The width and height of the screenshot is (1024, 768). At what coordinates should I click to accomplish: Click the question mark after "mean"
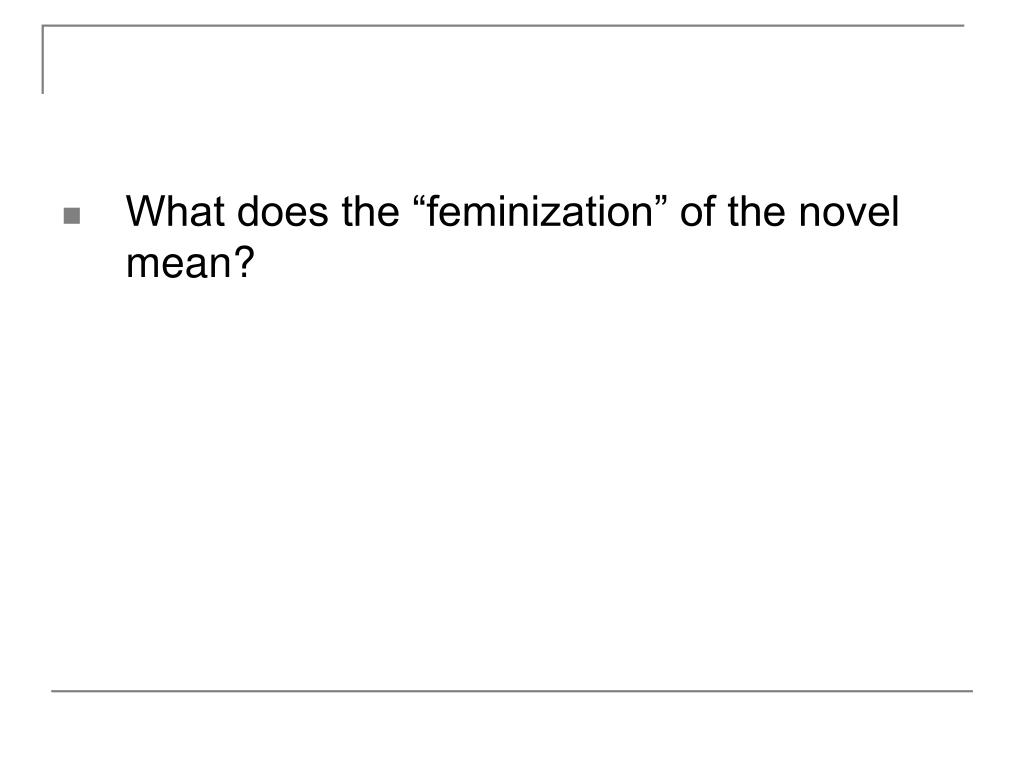pyautogui.click(x=244, y=263)
